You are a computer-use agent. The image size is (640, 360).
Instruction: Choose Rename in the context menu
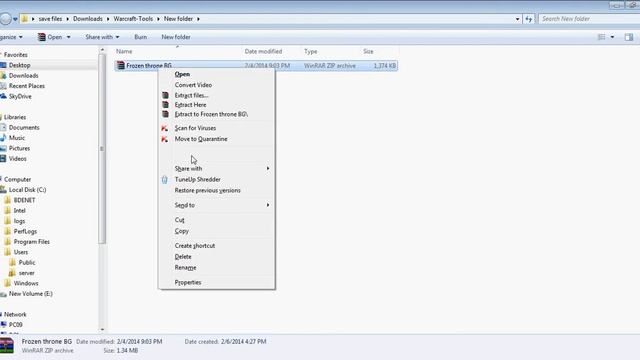click(185, 268)
